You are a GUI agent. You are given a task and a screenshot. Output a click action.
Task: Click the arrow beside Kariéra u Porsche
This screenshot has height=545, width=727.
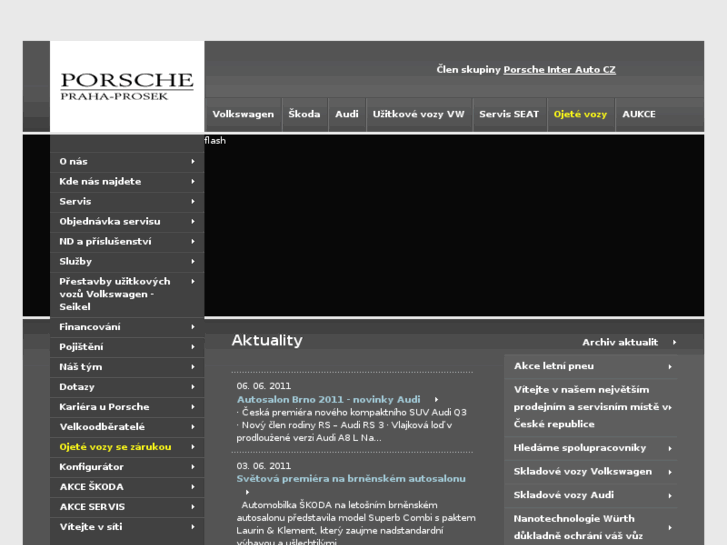click(x=193, y=407)
